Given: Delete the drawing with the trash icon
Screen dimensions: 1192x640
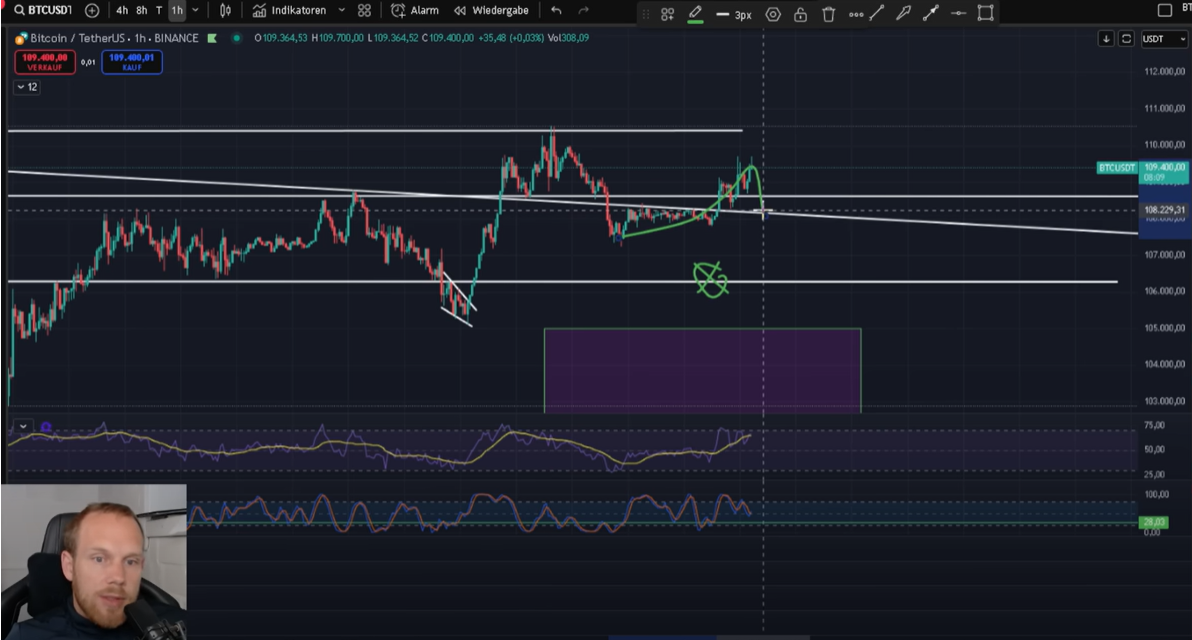Looking at the screenshot, I should click(x=829, y=14).
